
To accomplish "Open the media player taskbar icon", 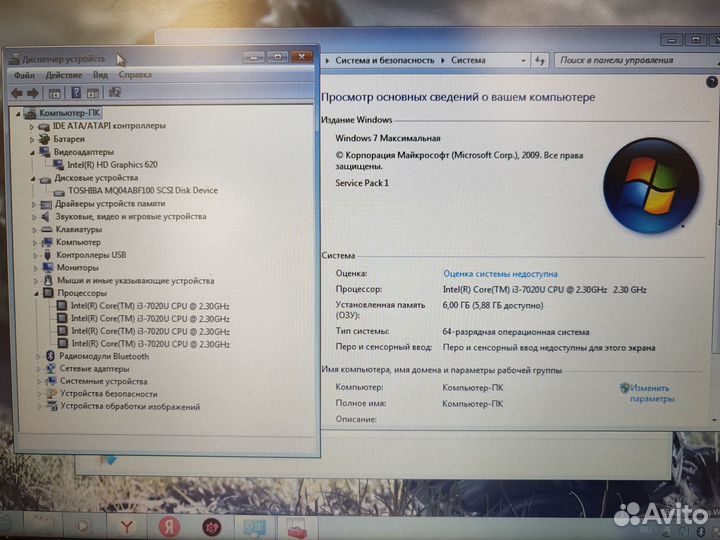I will (x=83, y=526).
